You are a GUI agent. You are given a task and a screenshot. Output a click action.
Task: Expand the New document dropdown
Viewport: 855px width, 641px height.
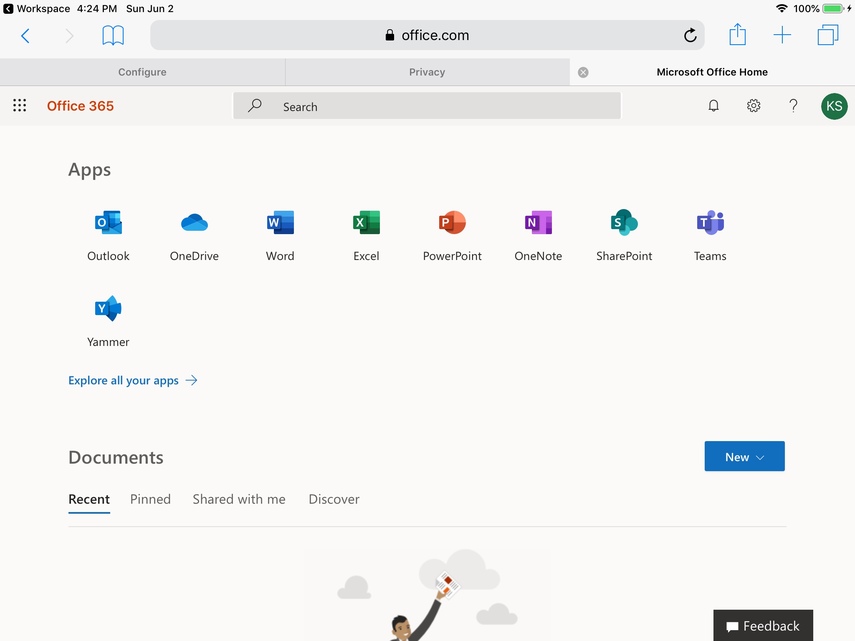(744, 457)
